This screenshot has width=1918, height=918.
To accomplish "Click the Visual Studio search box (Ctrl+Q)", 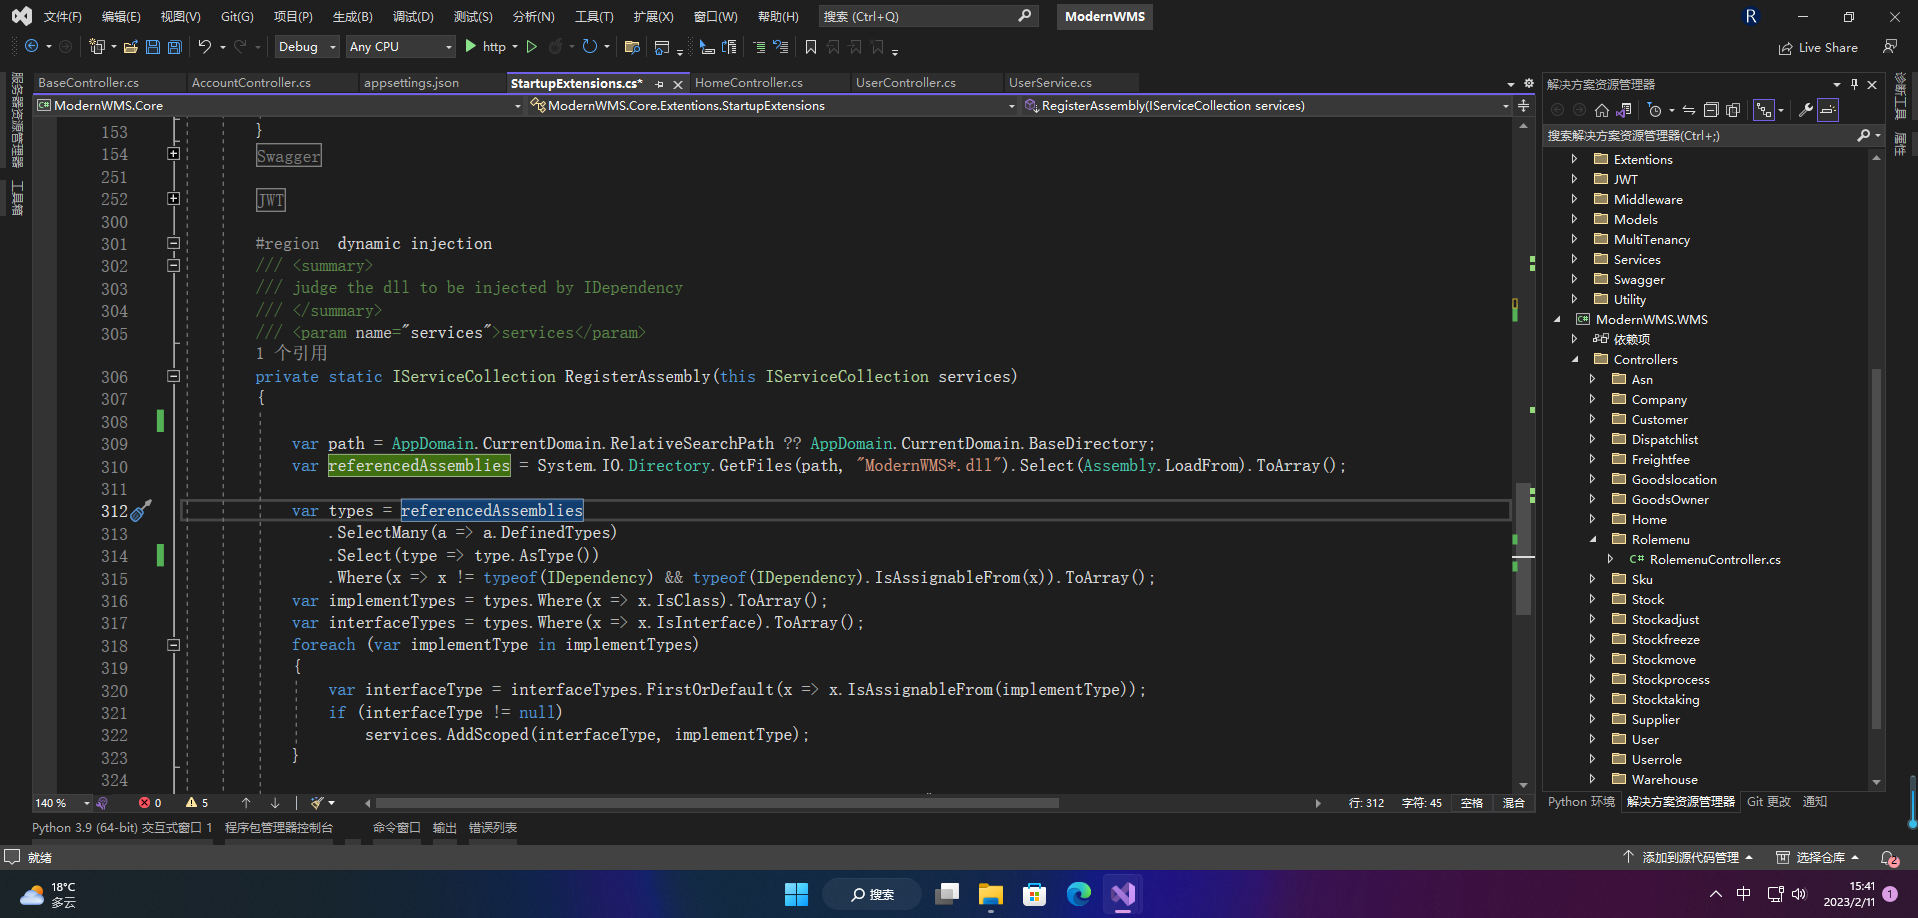I will coord(928,17).
